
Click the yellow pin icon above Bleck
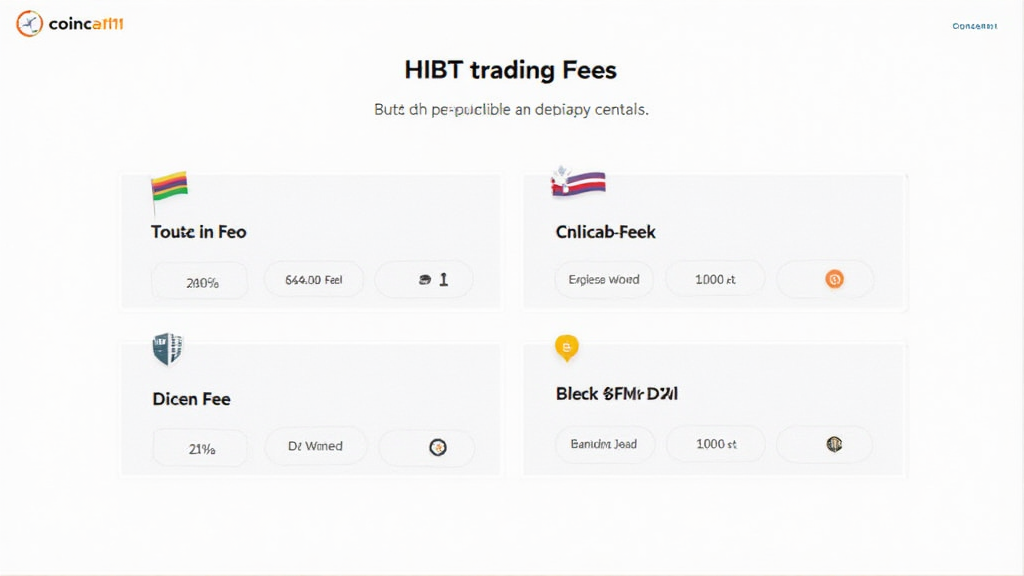click(x=566, y=348)
